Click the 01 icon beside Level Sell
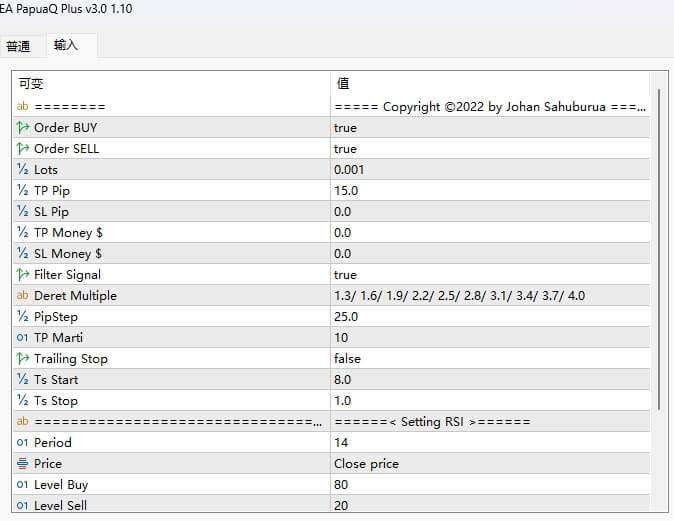Image resolution: width=674 pixels, height=521 pixels. (x=22, y=506)
